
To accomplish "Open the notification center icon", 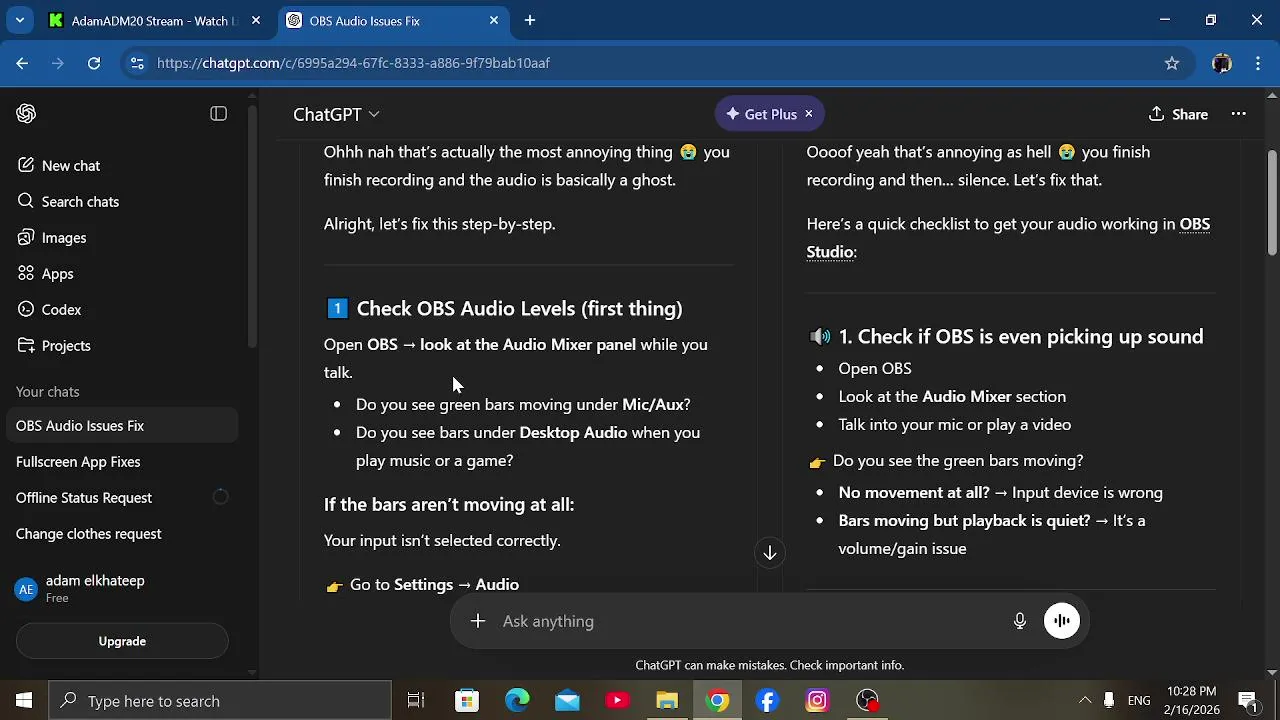I will tap(1247, 701).
